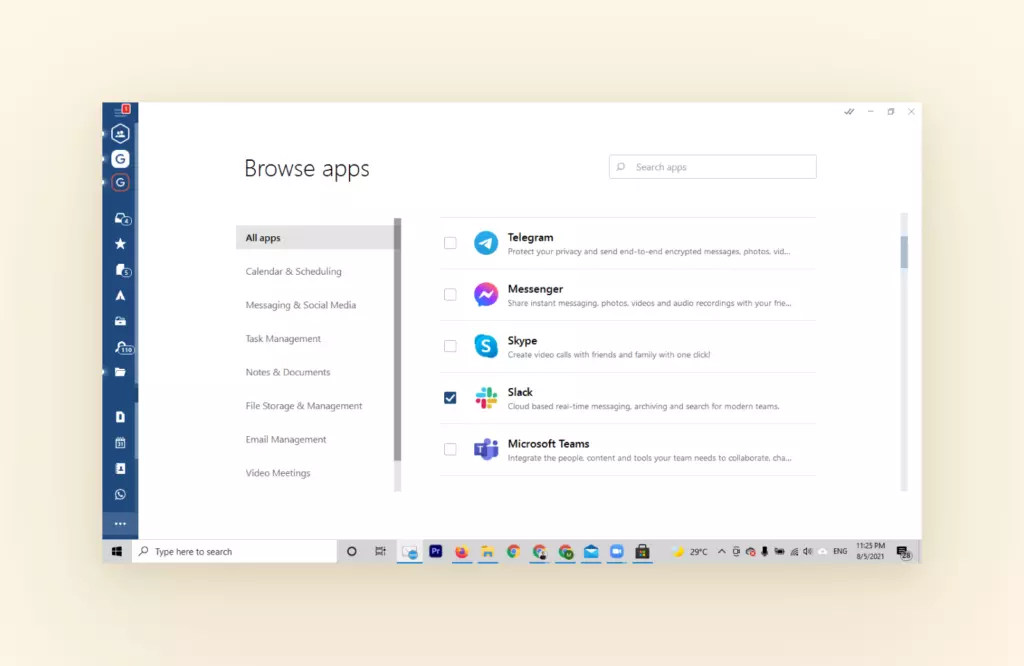Open the calendar icon in the sidebar

(x=120, y=443)
